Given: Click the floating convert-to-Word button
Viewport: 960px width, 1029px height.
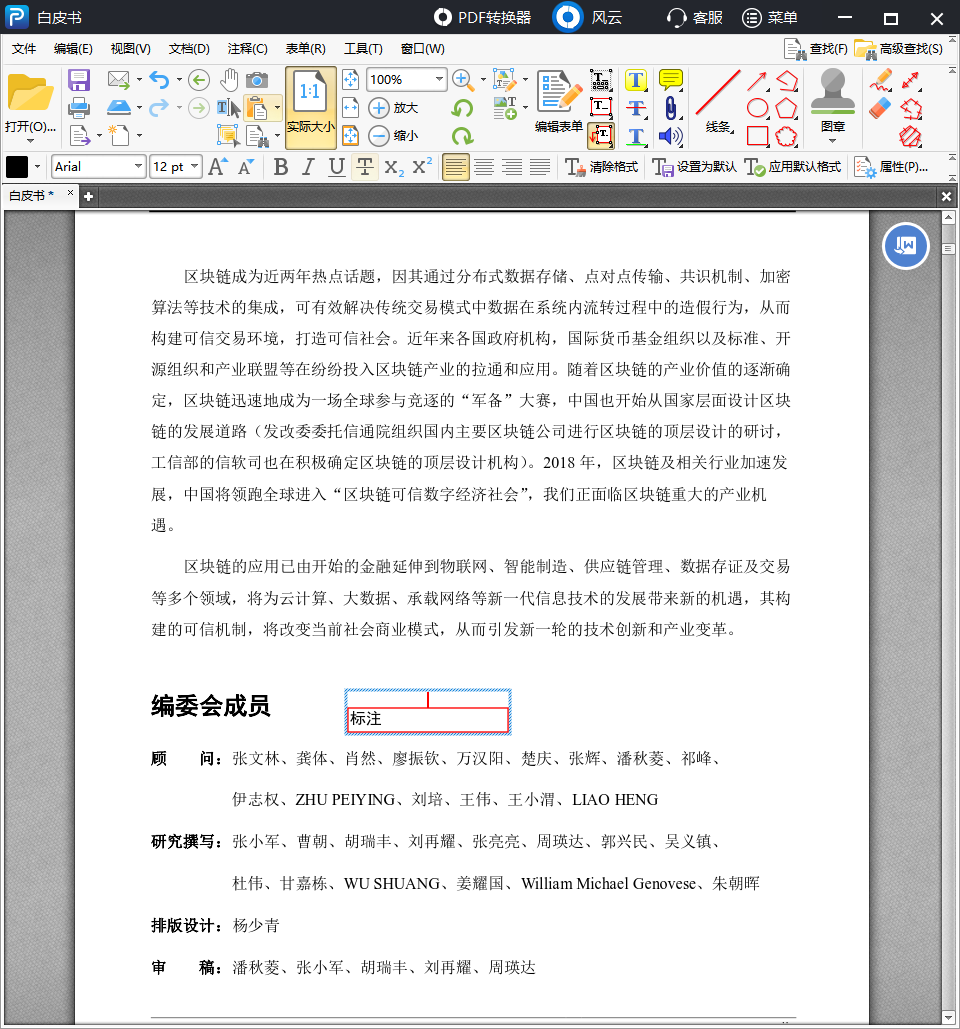Looking at the screenshot, I should coord(906,246).
